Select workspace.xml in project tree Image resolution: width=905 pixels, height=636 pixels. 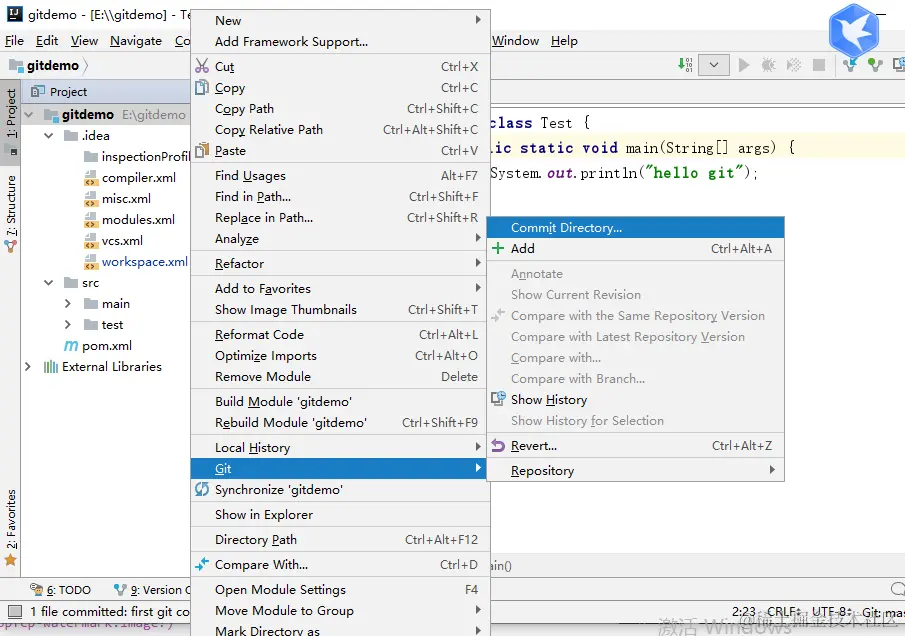click(144, 262)
